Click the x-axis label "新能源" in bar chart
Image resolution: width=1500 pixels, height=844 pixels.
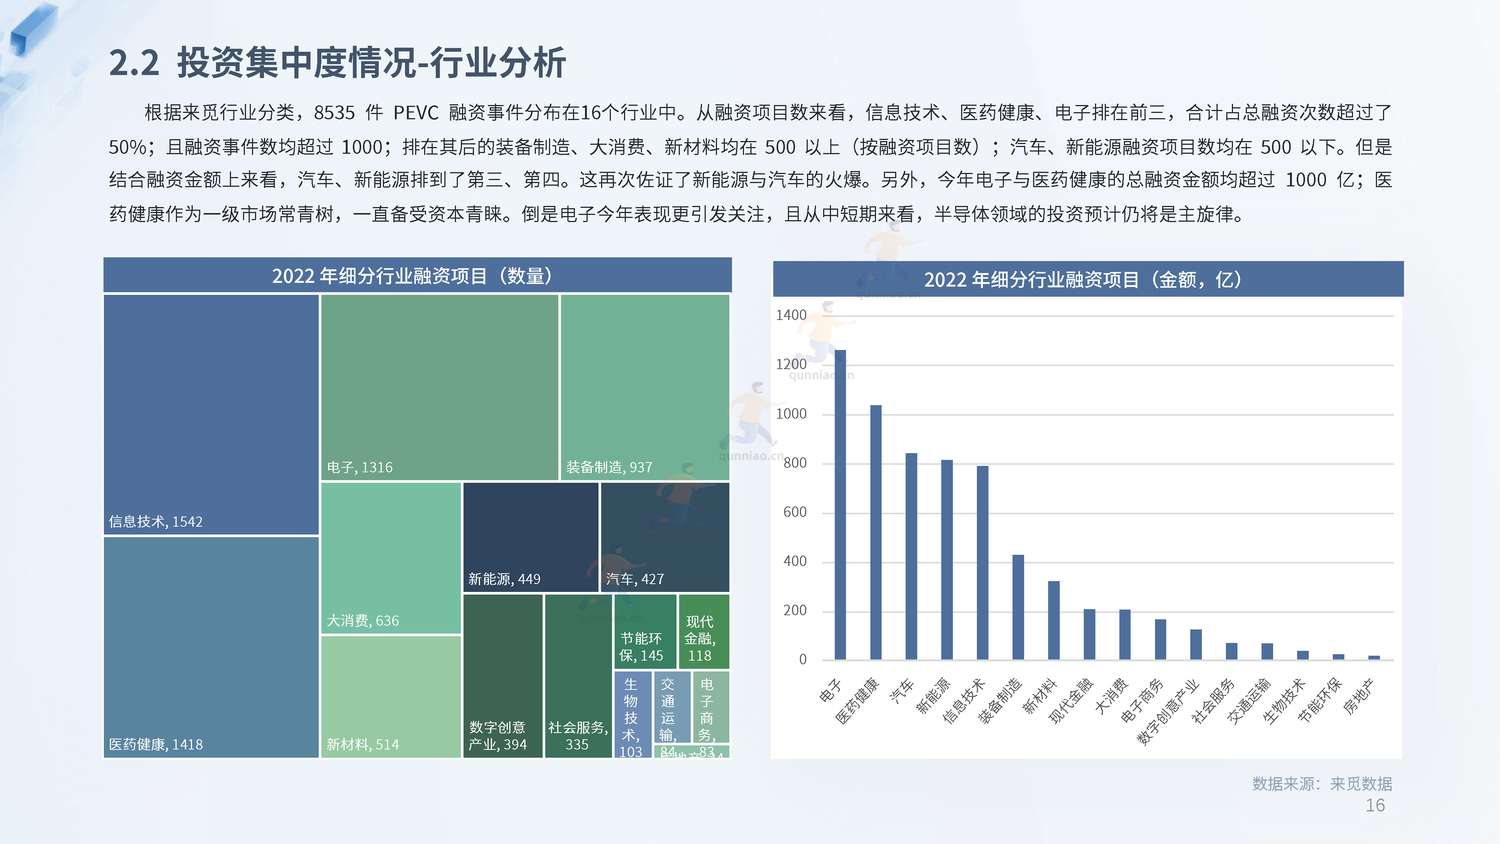(x=933, y=695)
